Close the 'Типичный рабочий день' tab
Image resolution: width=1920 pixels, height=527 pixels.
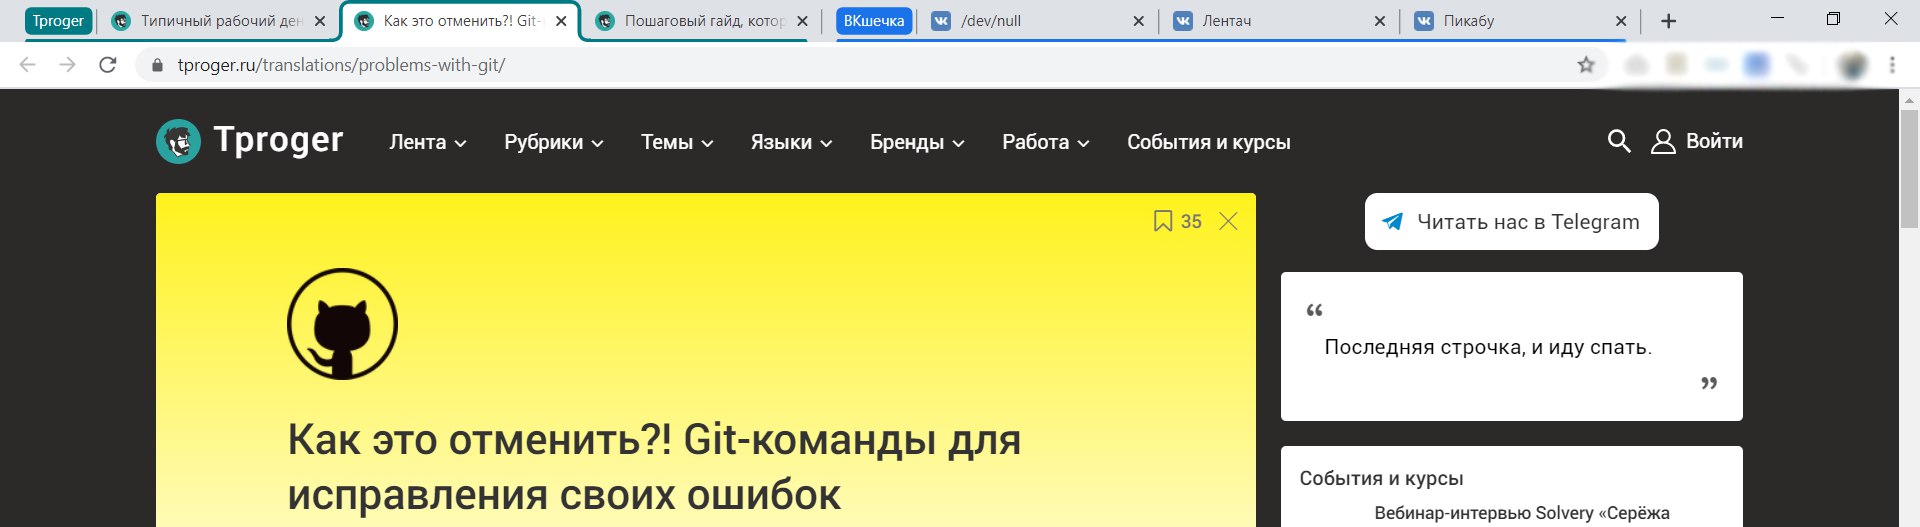pos(320,21)
